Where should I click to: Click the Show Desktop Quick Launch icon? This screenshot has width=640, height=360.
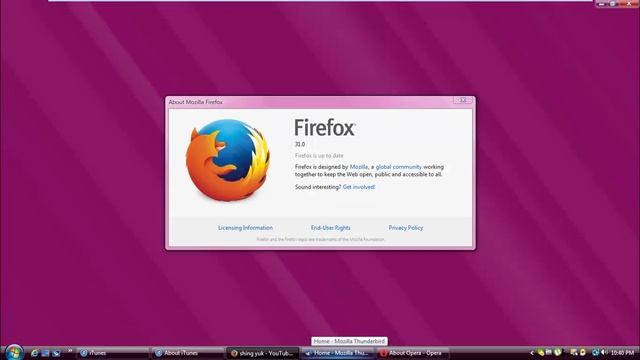(45, 353)
